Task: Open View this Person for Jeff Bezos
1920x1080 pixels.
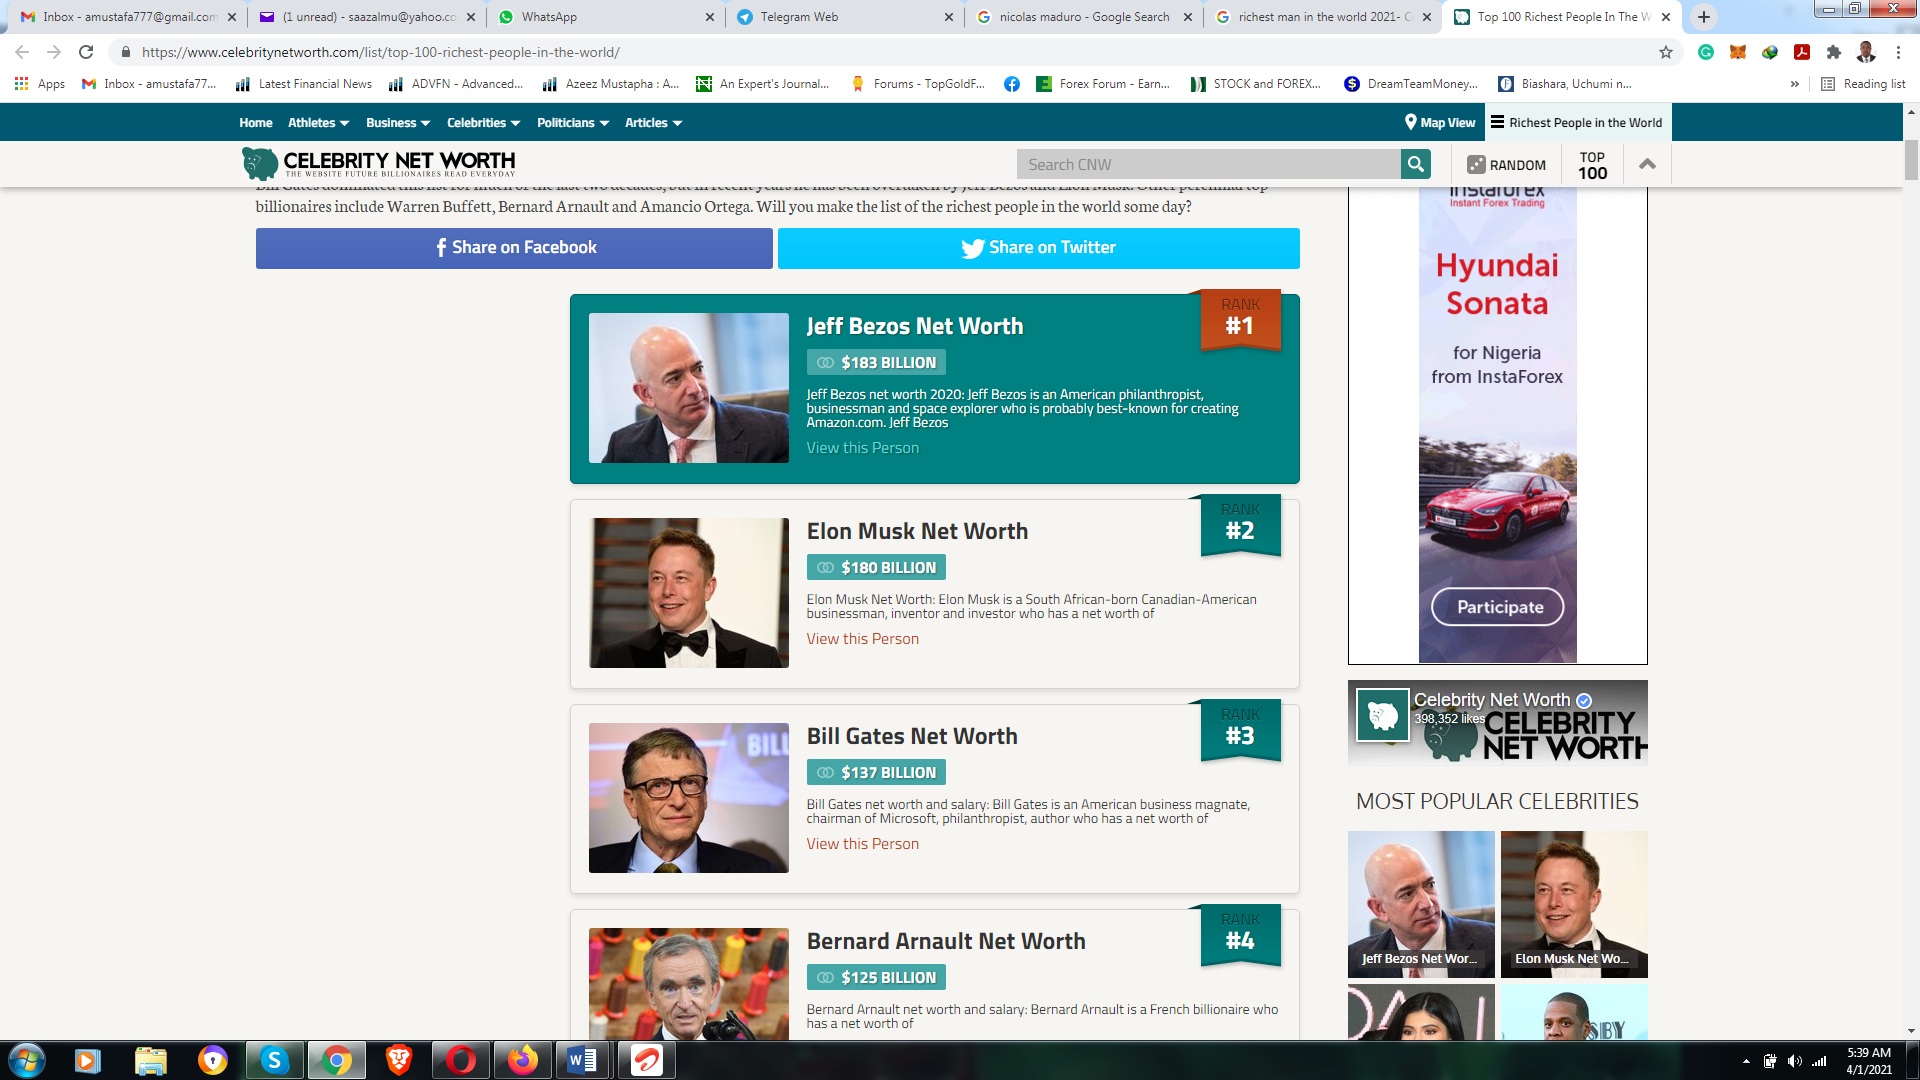Action: coord(862,448)
